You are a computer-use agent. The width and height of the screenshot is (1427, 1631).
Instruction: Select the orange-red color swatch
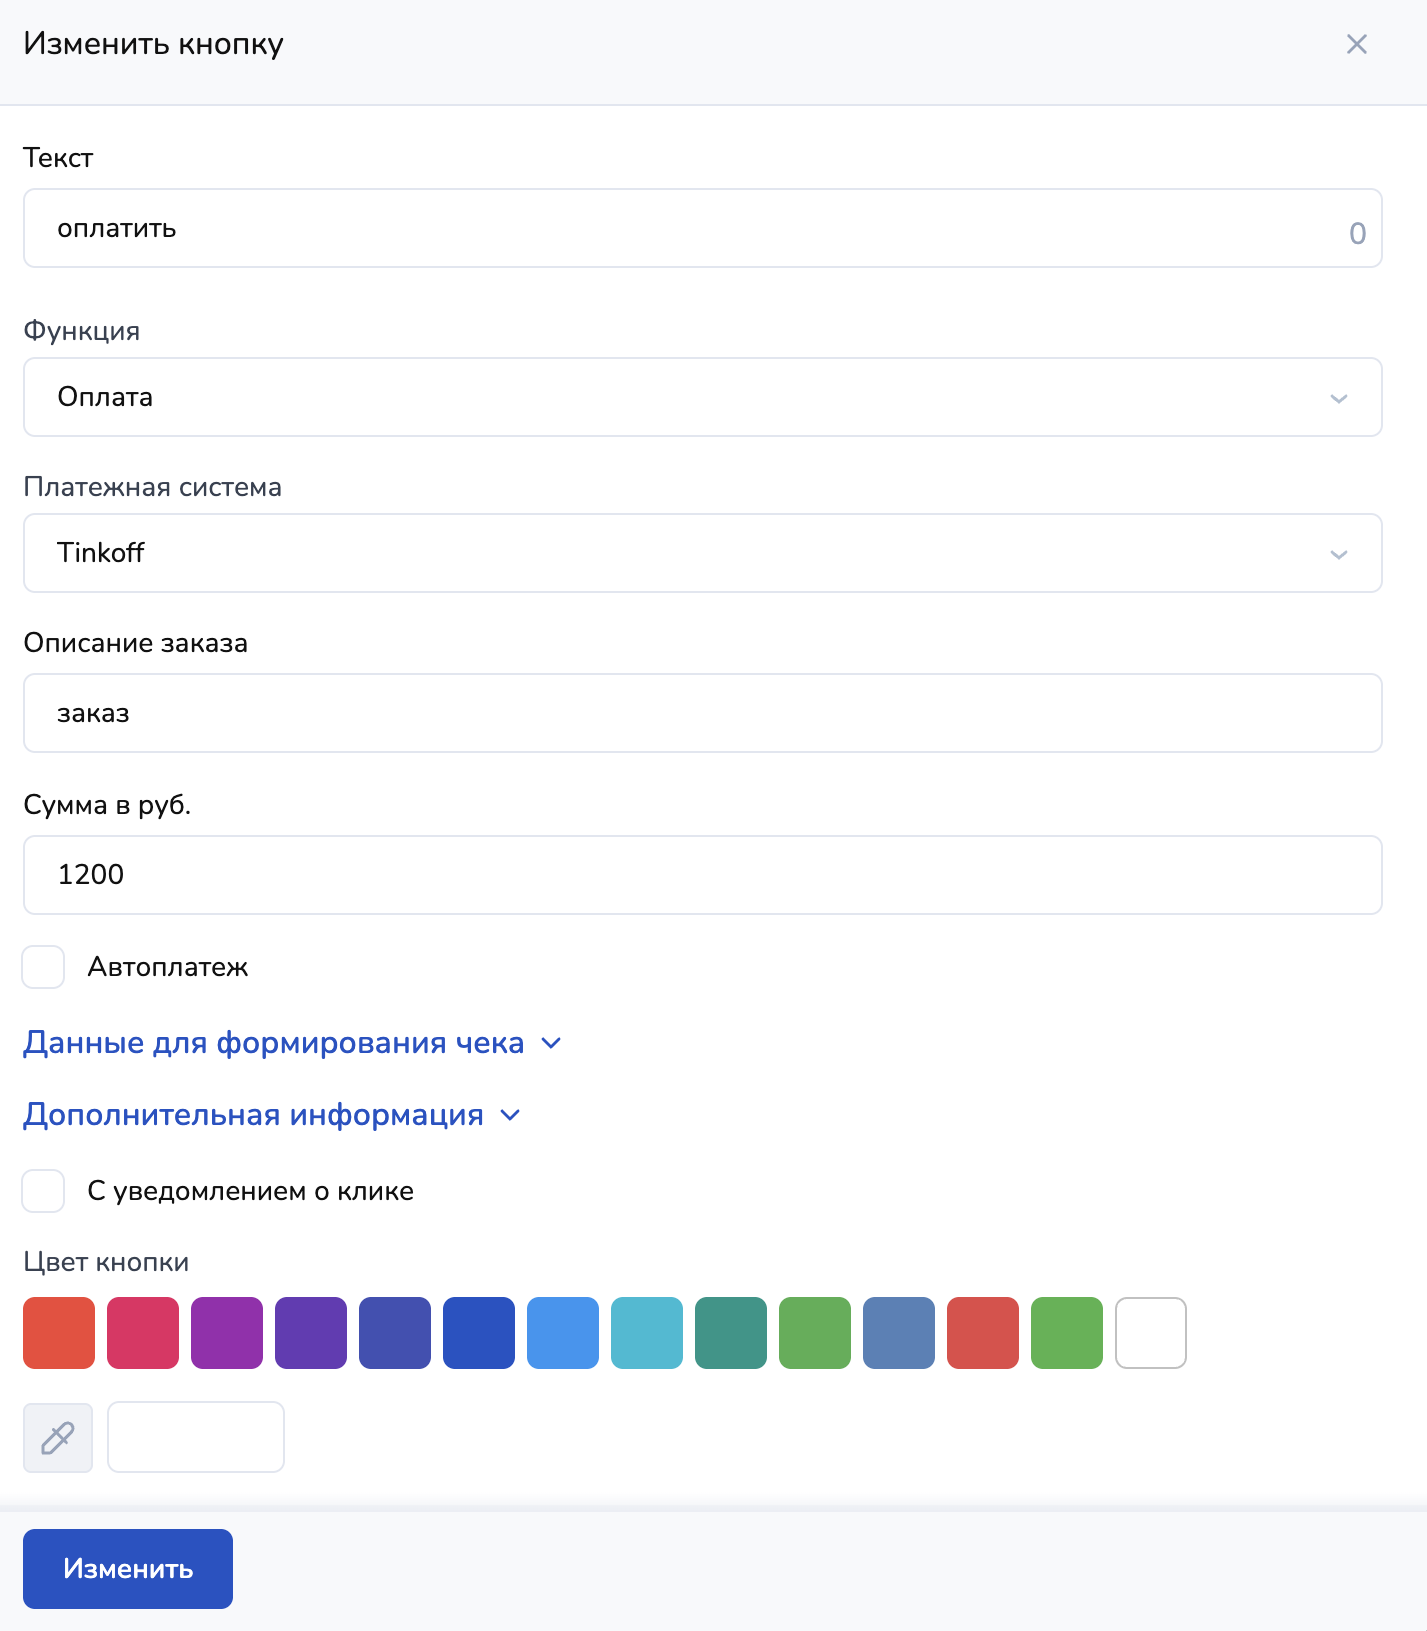pyautogui.click(x=59, y=1333)
